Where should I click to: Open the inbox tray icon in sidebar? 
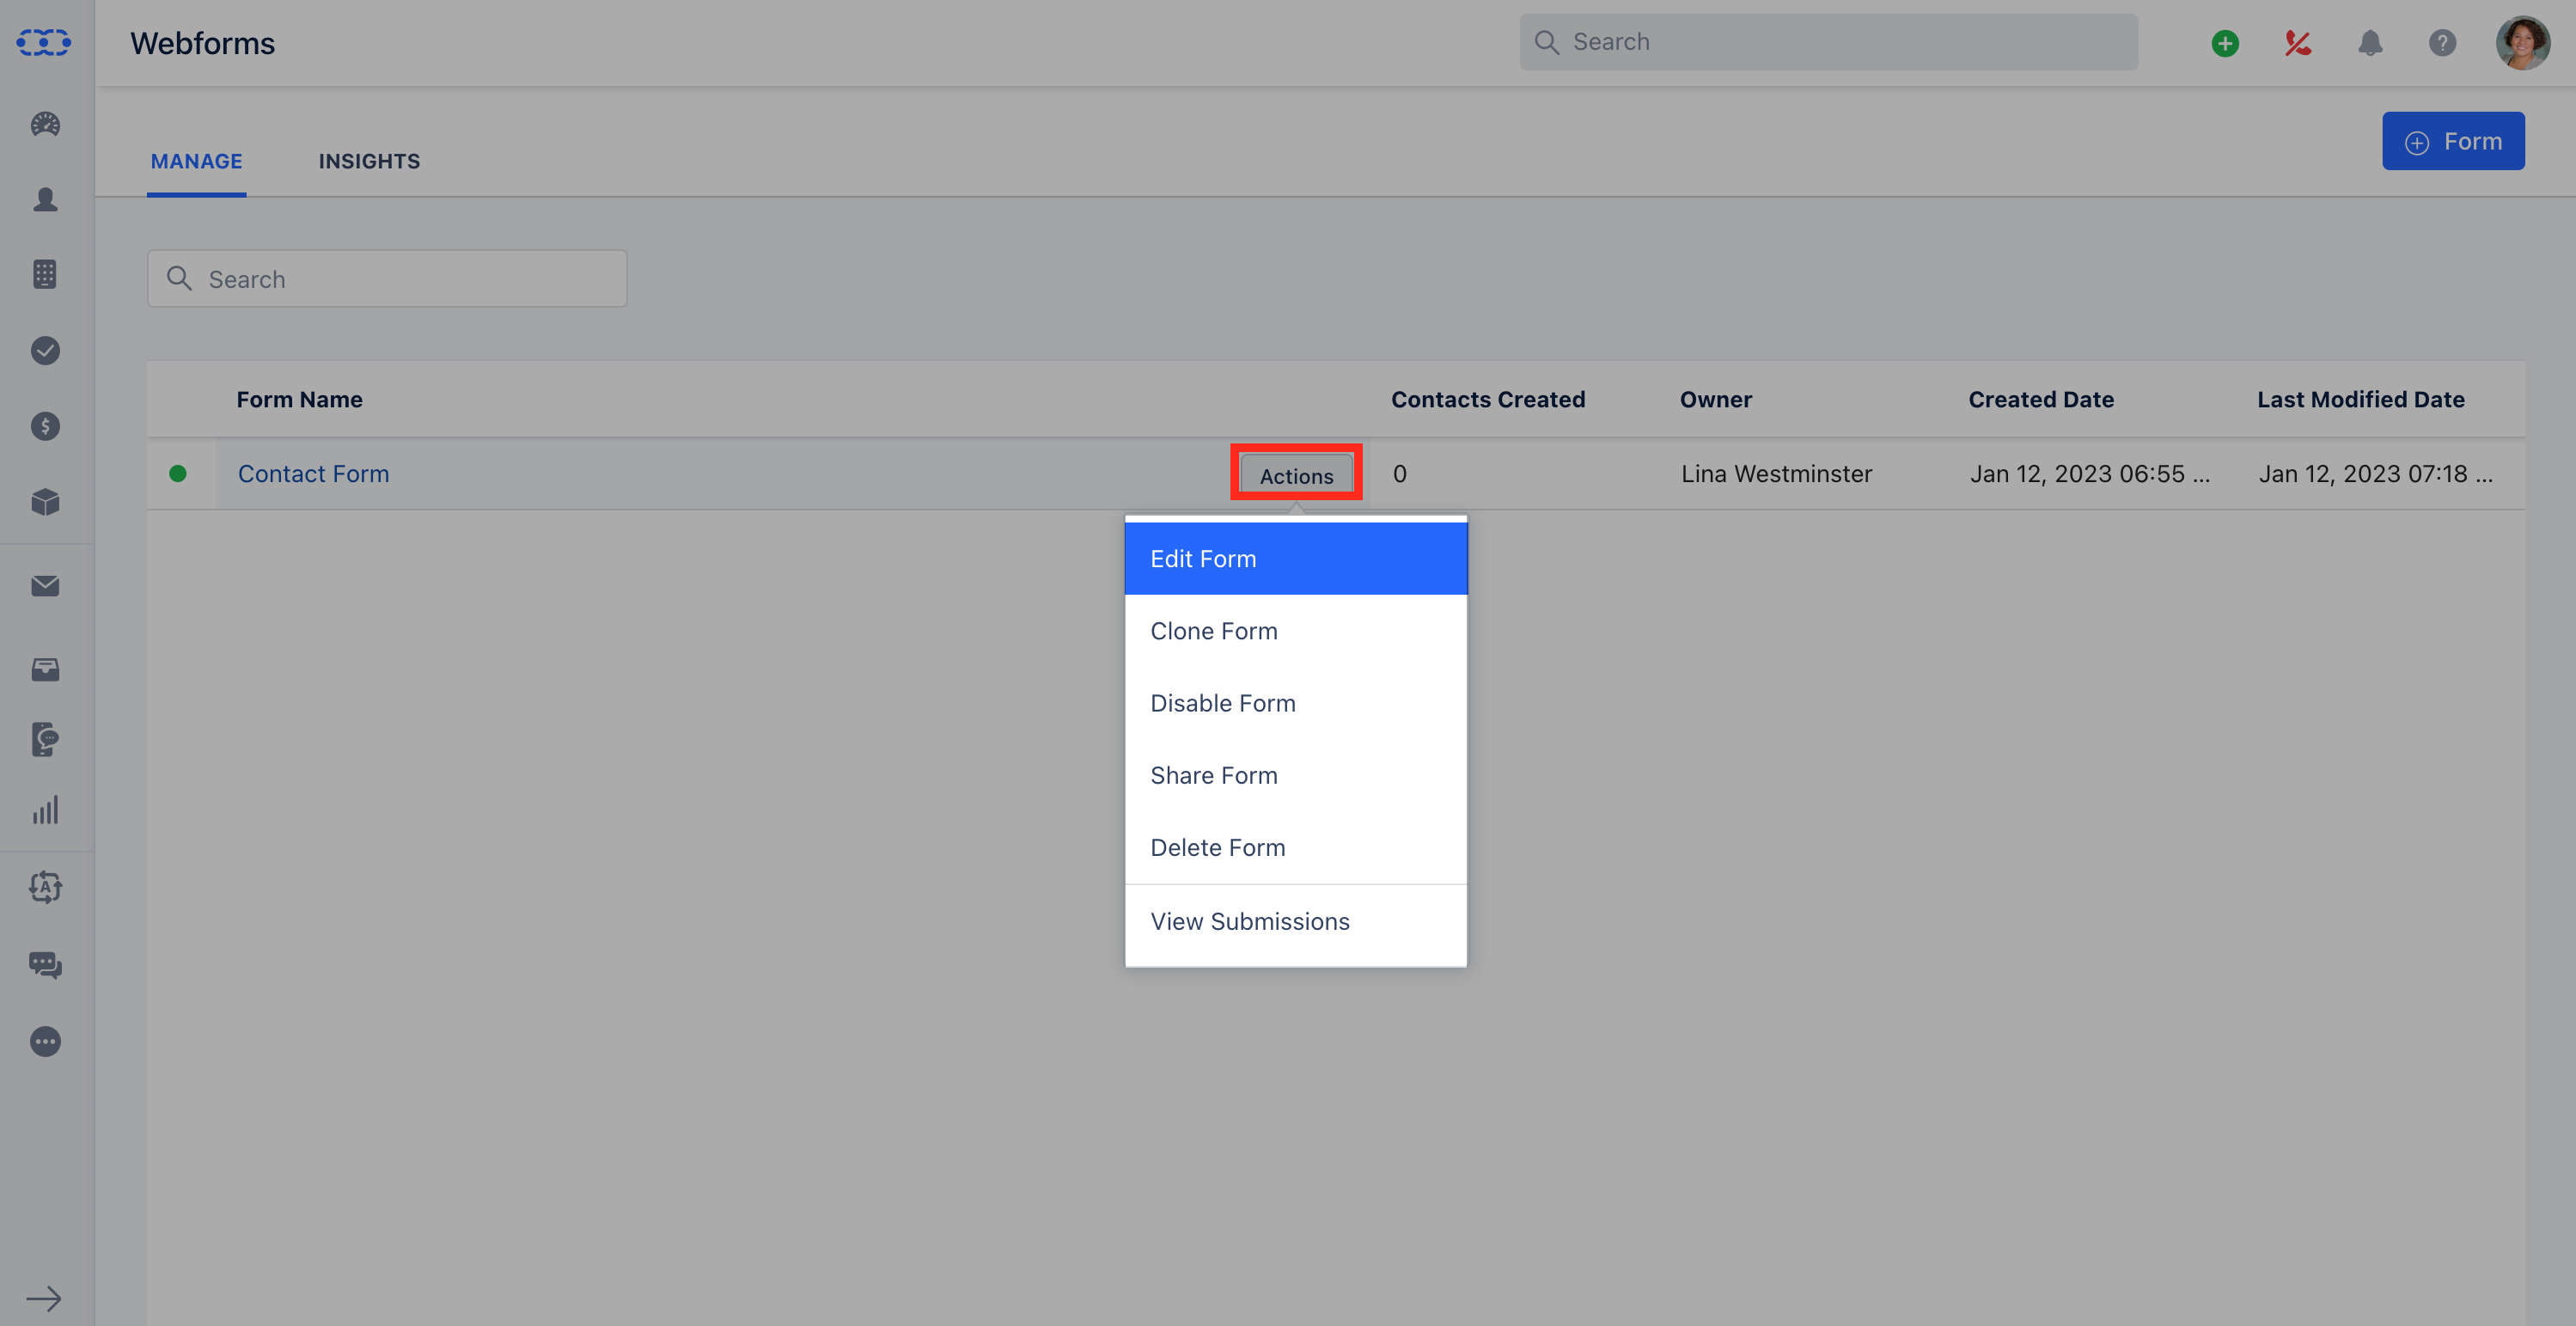(x=45, y=669)
